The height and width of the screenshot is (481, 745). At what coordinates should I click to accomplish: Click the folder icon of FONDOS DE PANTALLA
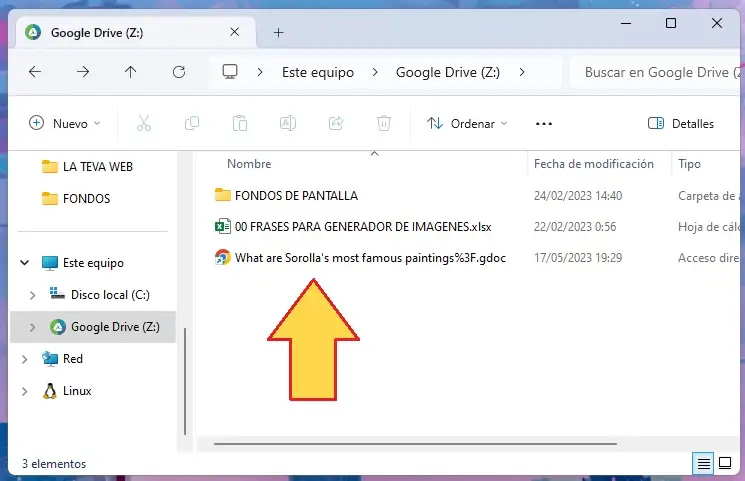(x=222, y=195)
